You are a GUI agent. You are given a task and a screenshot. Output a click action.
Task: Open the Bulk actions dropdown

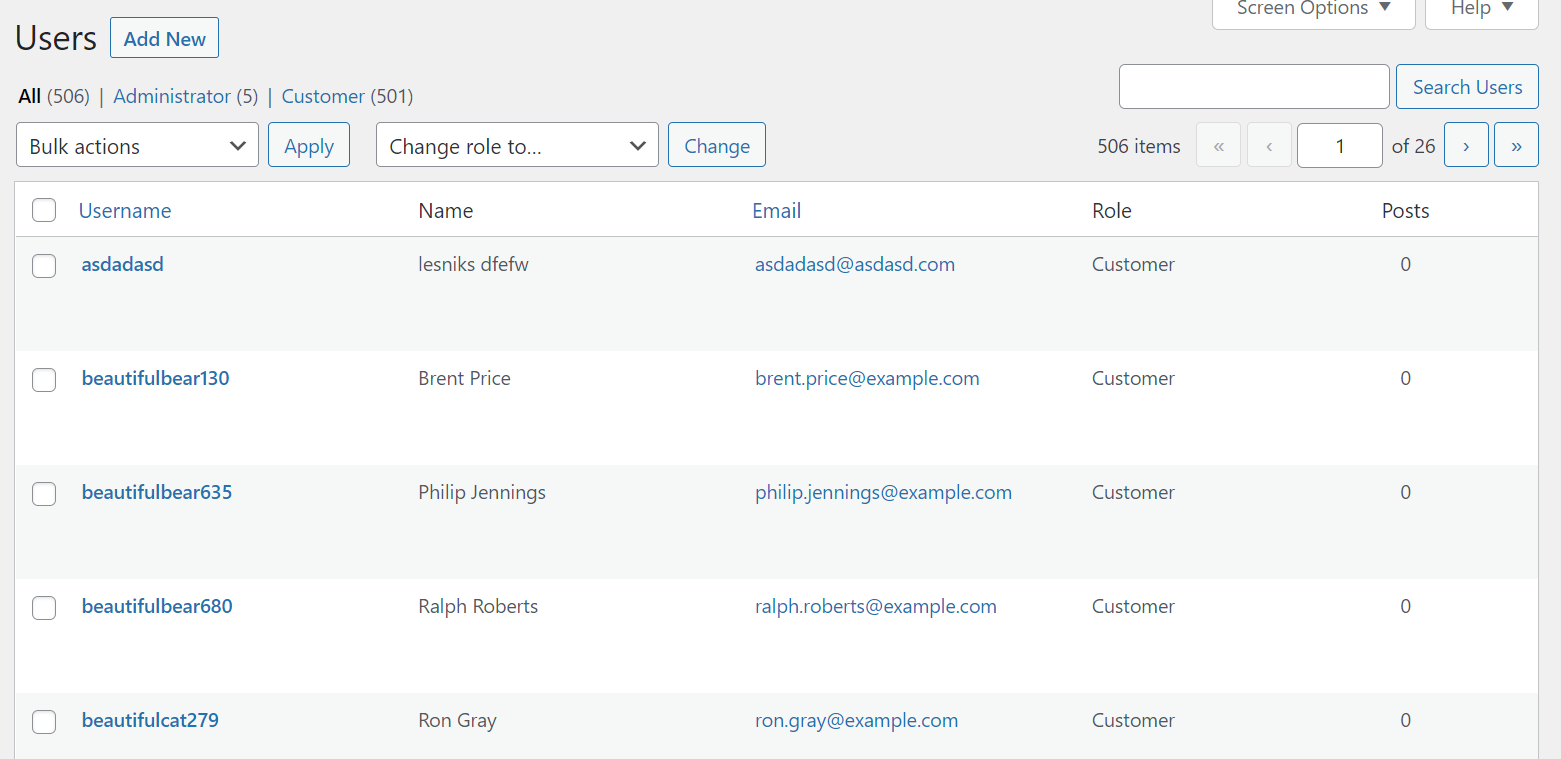coord(137,145)
